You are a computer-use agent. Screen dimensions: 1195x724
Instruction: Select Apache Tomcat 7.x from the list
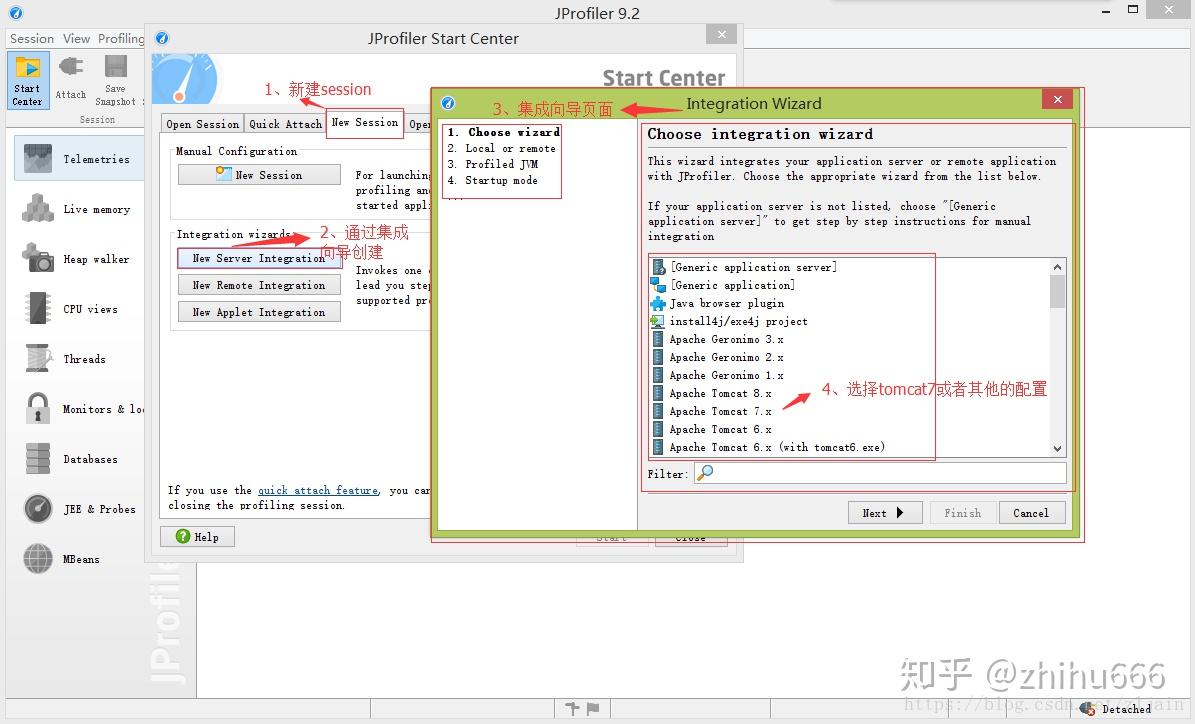tap(722, 411)
